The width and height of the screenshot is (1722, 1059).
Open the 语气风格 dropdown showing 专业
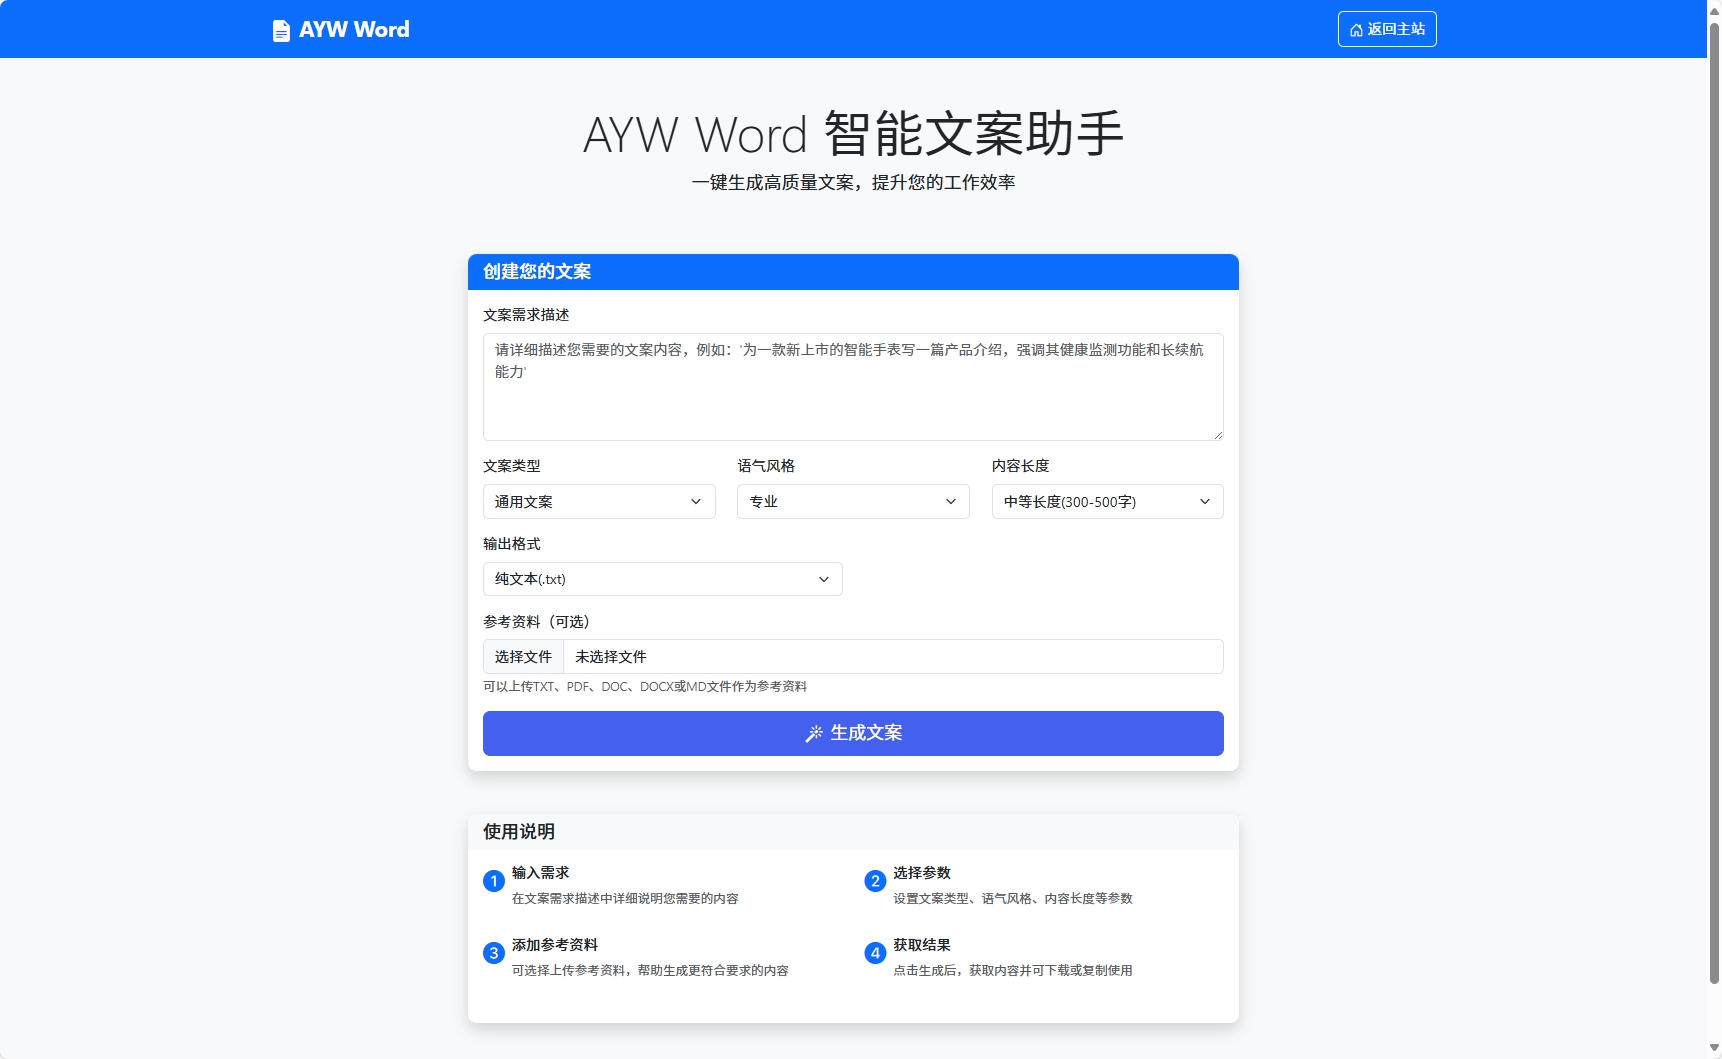click(853, 502)
